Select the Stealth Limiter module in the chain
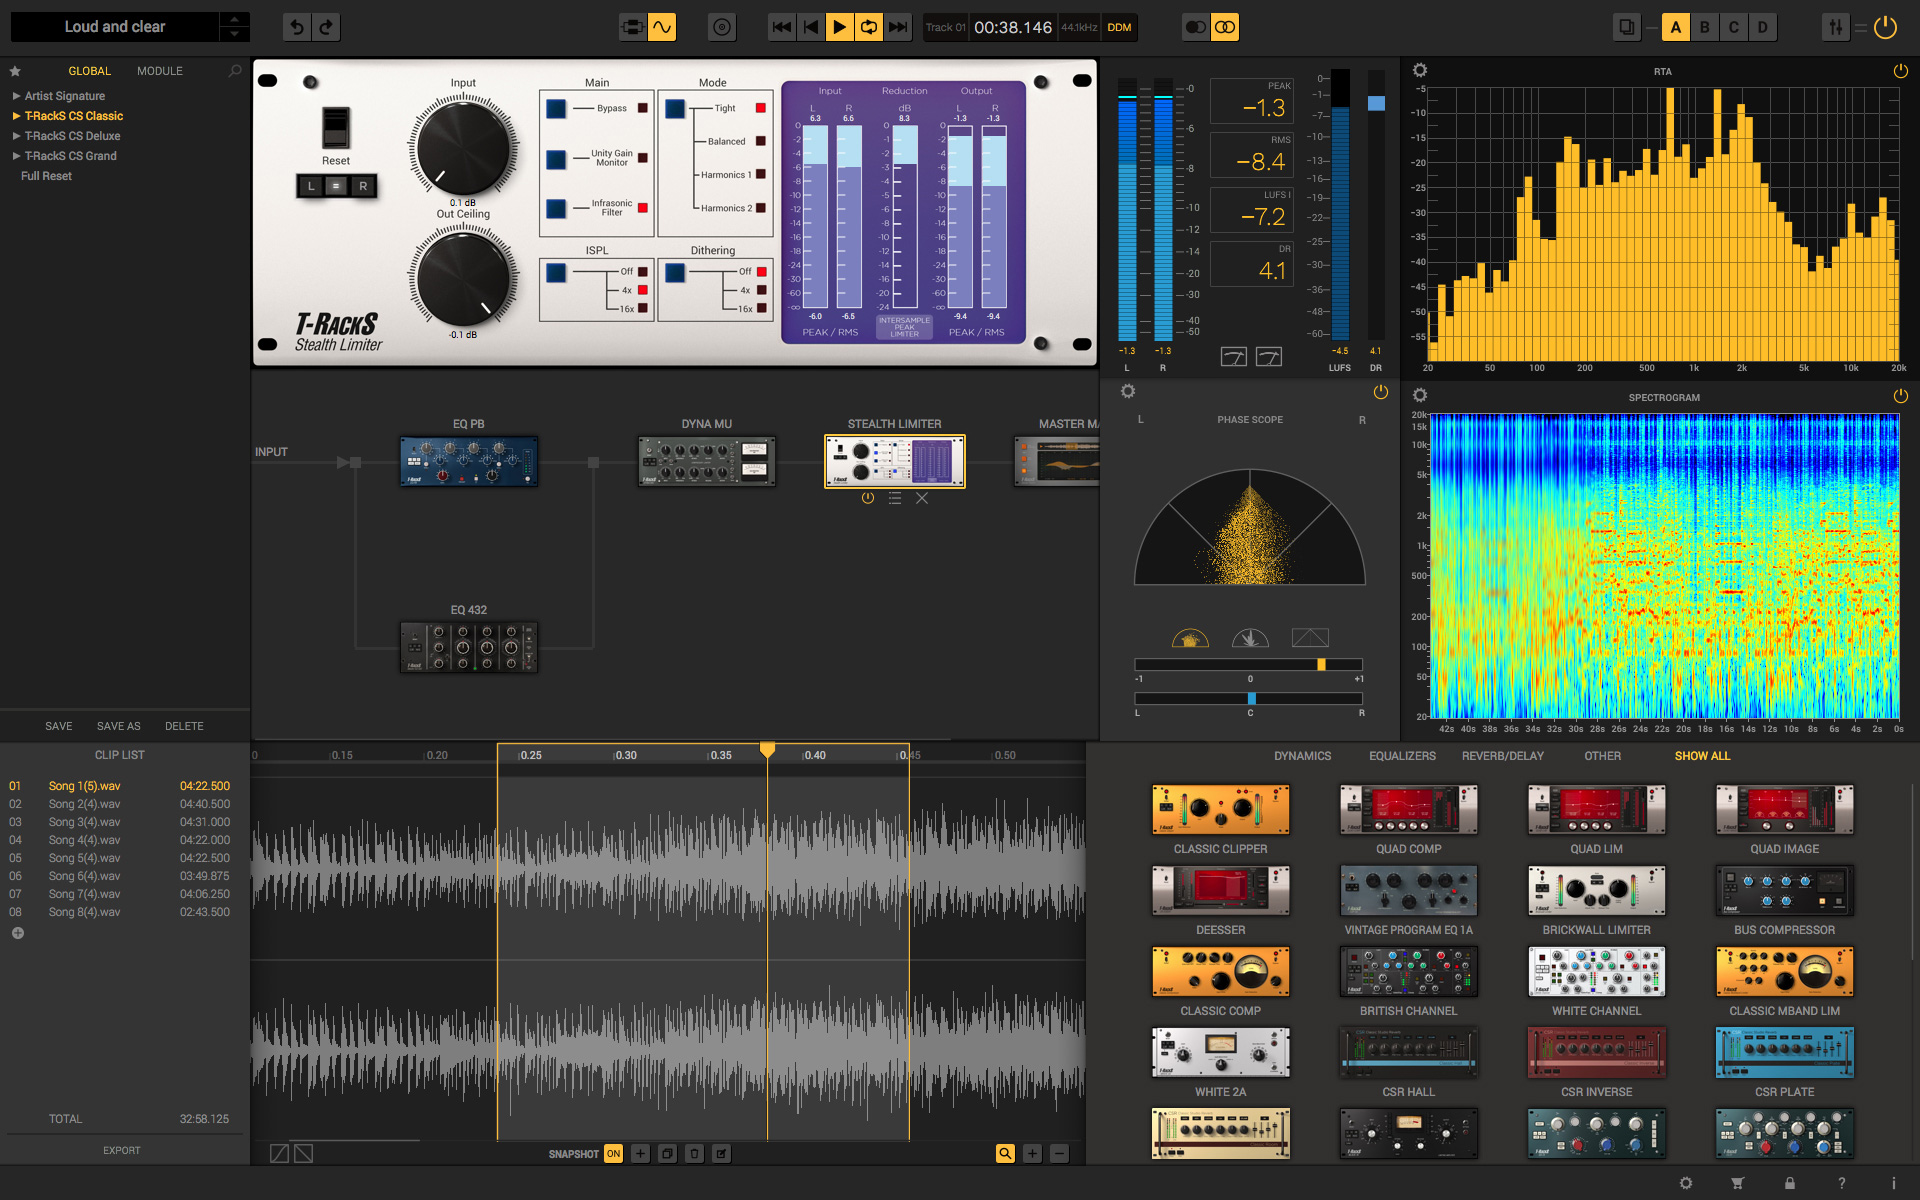1920x1200 pixels. pos(893,460)
